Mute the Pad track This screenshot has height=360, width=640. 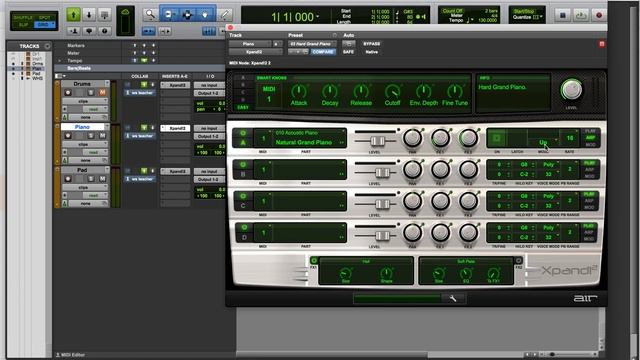(102, 179)
